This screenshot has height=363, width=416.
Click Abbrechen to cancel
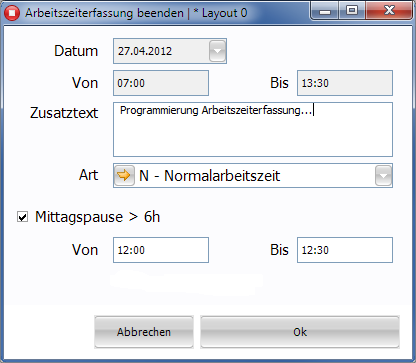pos(144,332)
